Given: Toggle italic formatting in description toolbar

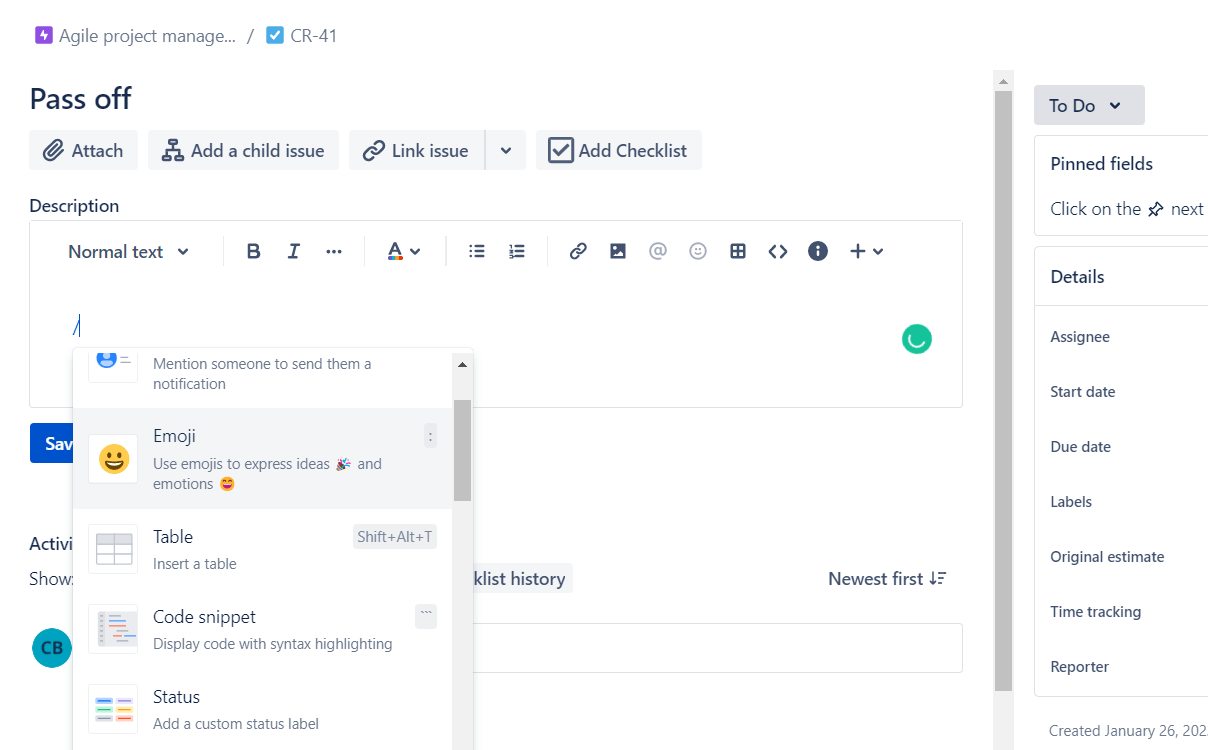Looking at the screenshot, I should [x=293, y=252].
